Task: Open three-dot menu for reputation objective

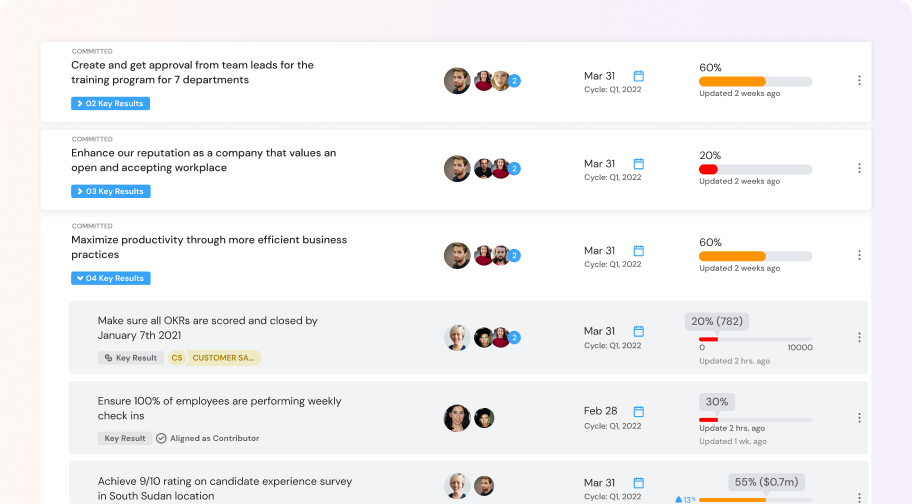Action: click(x=859, y=169)
